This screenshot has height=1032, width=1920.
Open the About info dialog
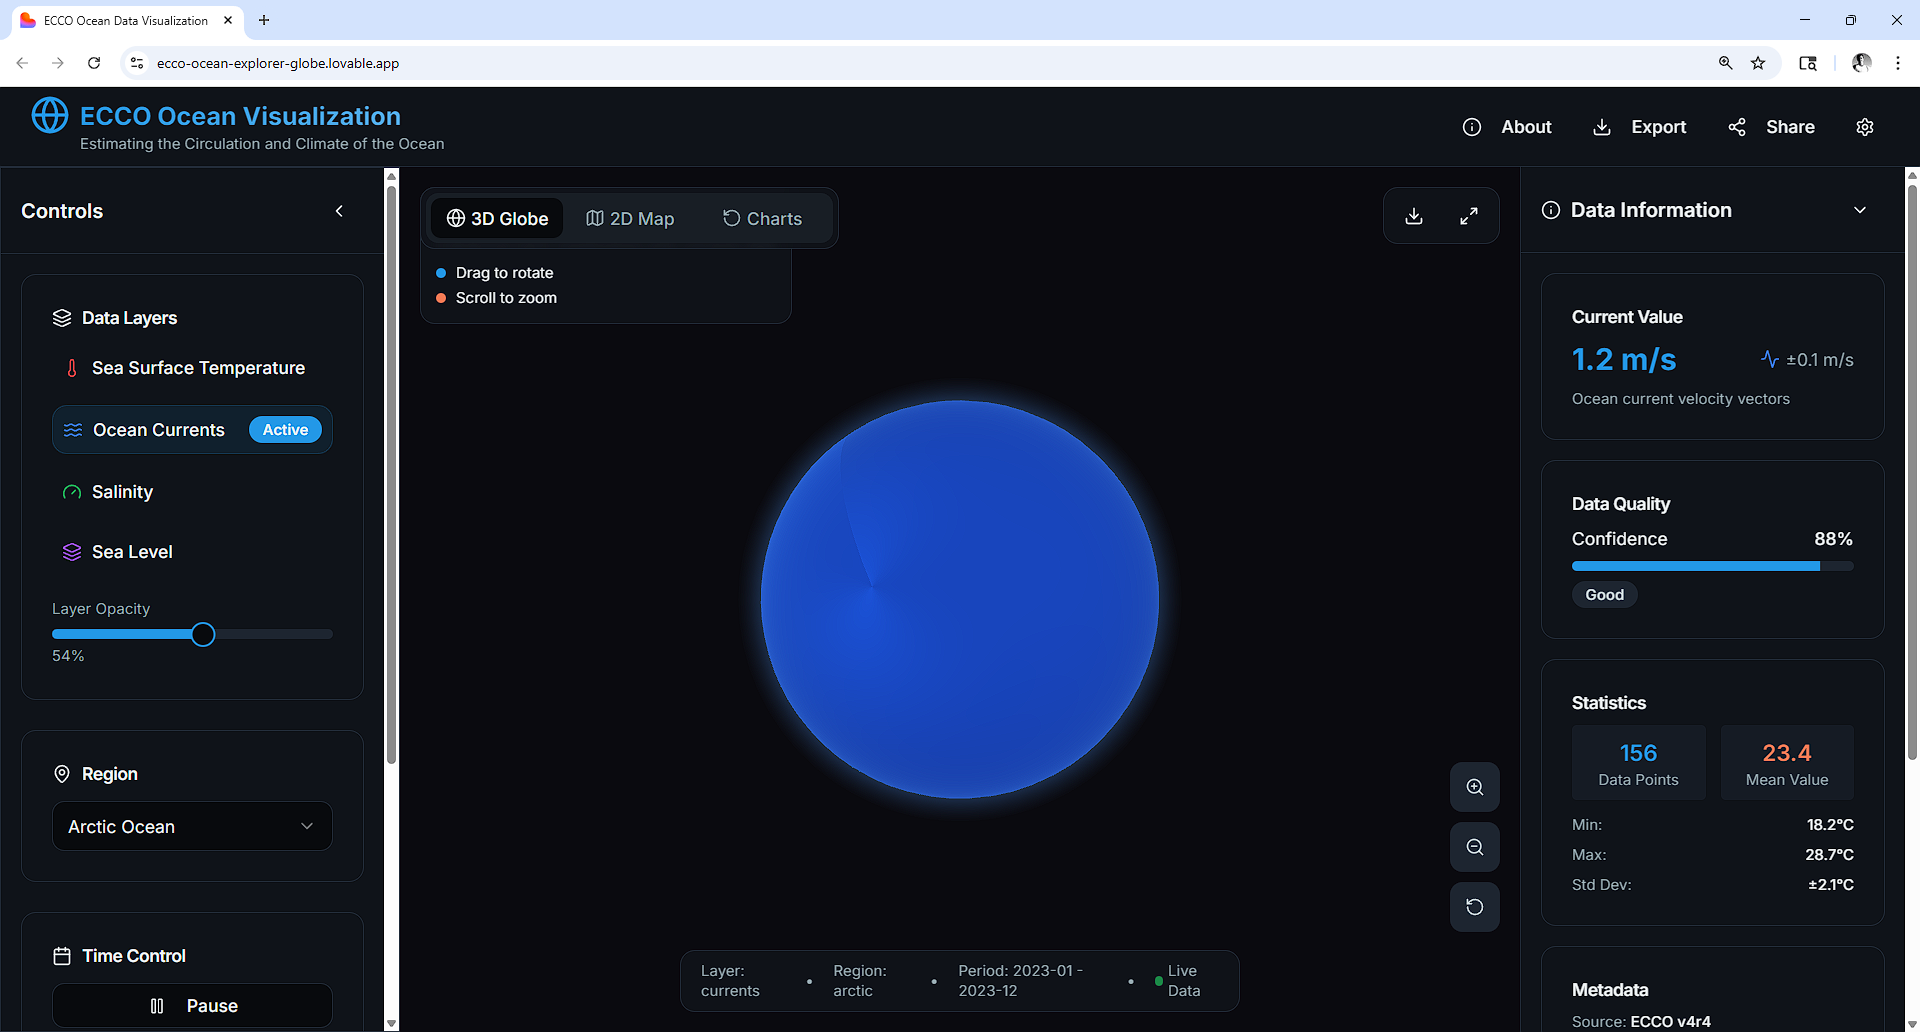(1507, 127)
